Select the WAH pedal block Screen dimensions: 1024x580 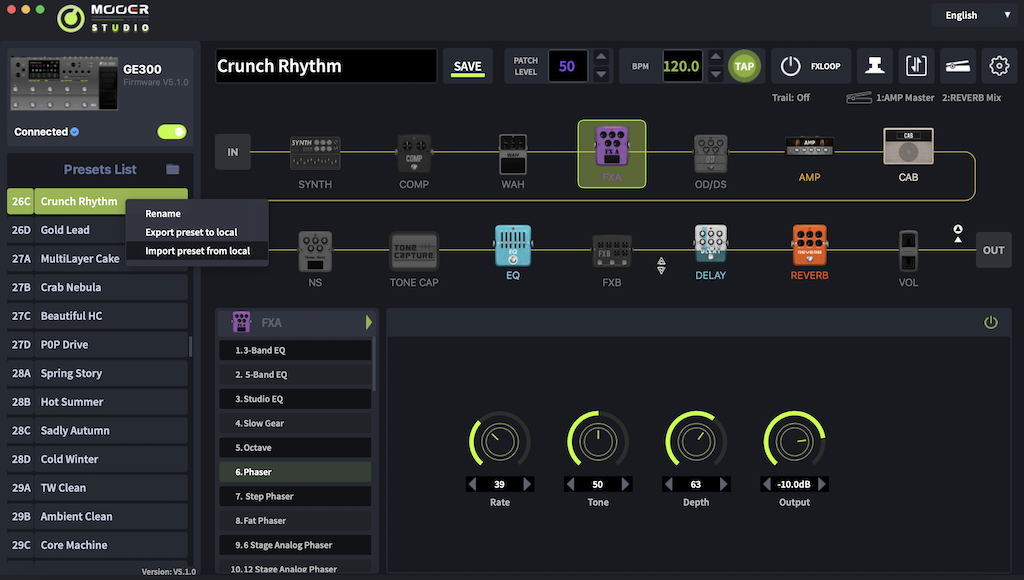pos(513,154)
